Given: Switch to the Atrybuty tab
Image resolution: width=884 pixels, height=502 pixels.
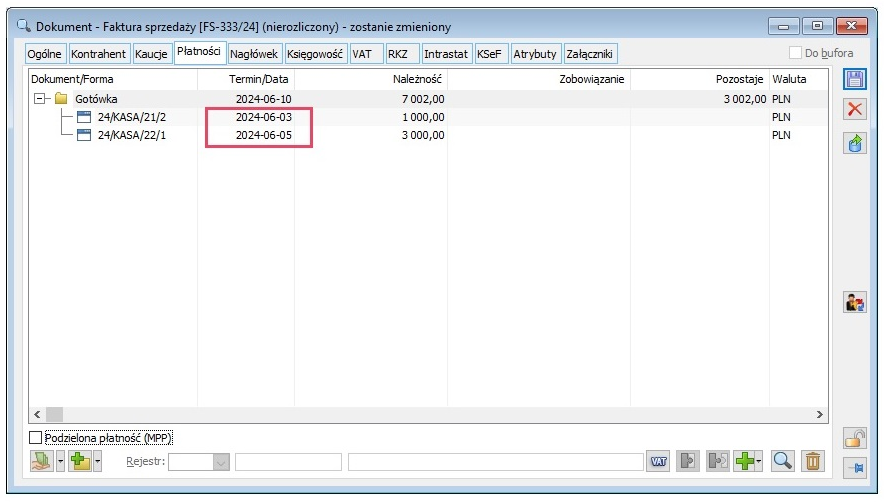Looking at the screenshot, I should click(535, 54).
